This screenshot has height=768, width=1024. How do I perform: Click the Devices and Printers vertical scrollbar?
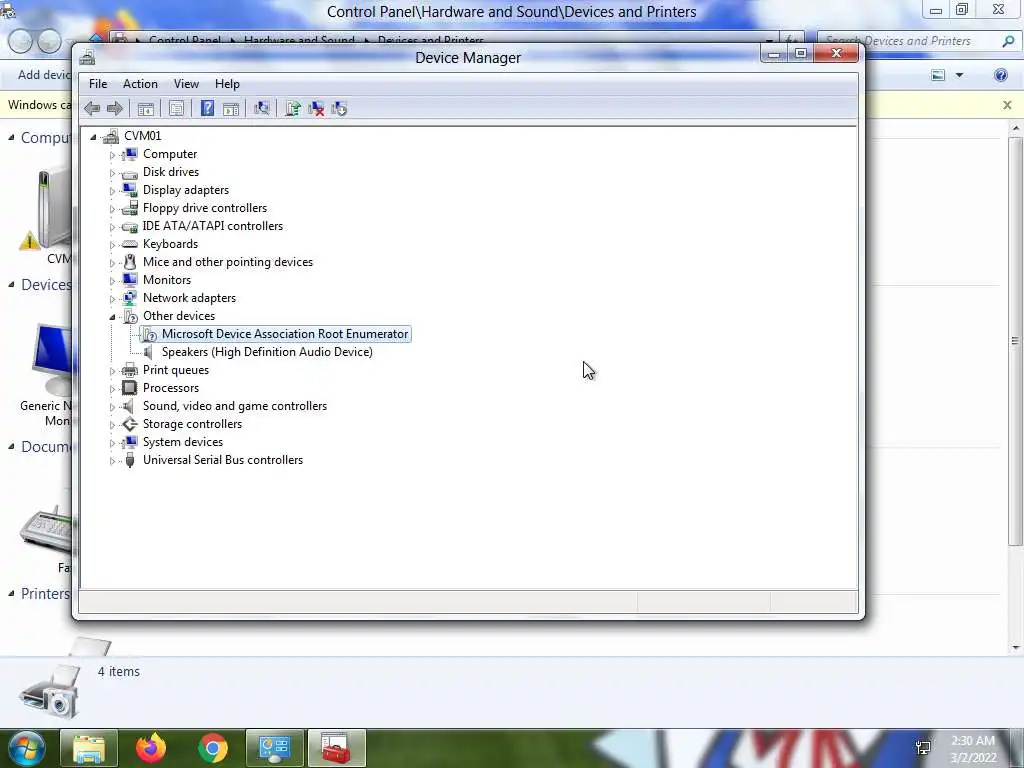pos(1015,340)
